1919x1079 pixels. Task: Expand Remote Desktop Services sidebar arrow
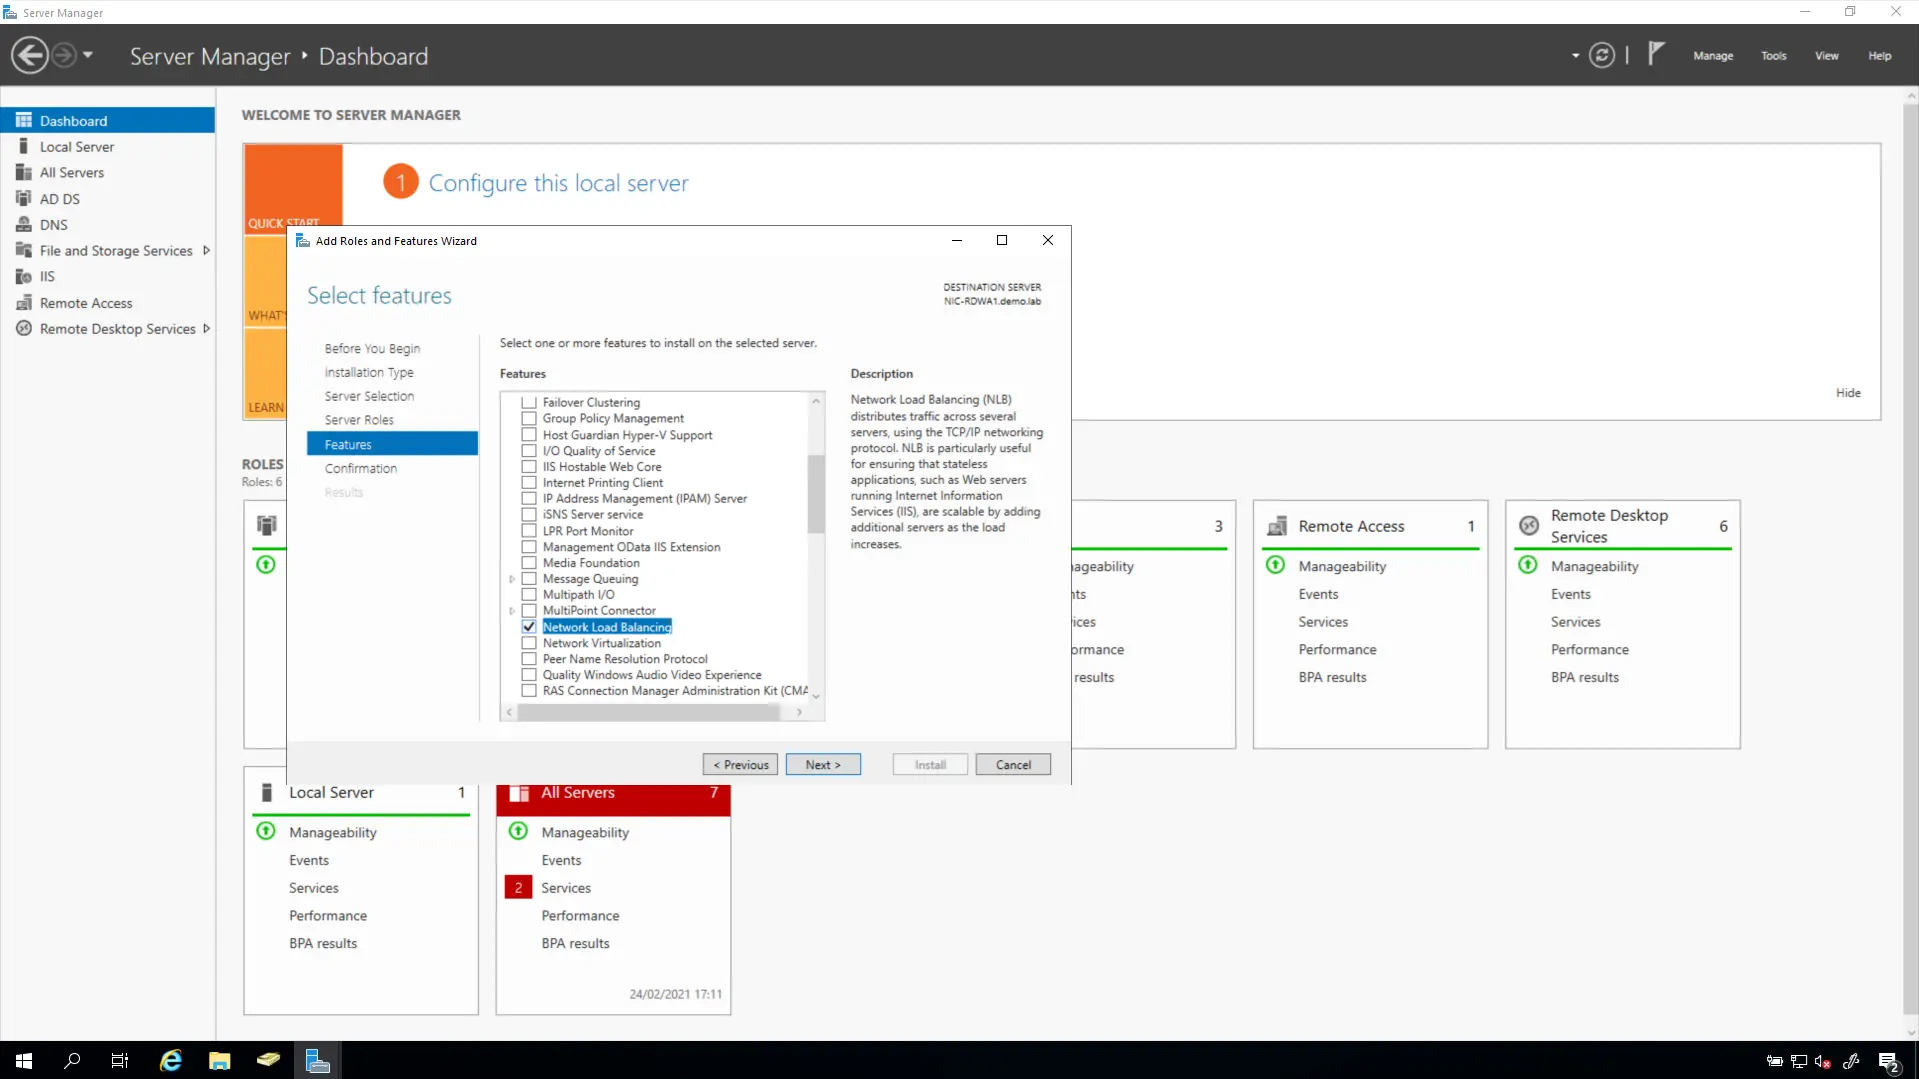click(206, 328)
